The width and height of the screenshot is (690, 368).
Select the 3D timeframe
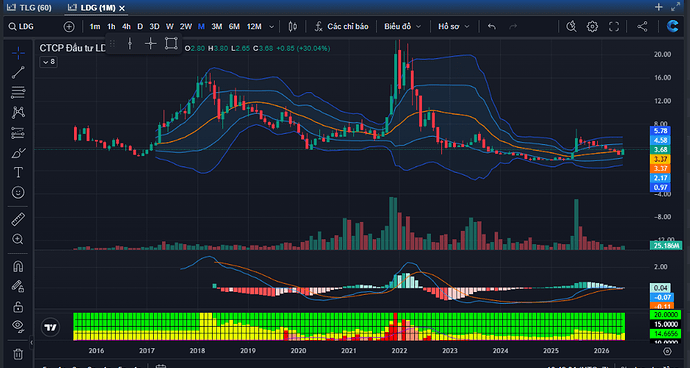pos(154,26)
